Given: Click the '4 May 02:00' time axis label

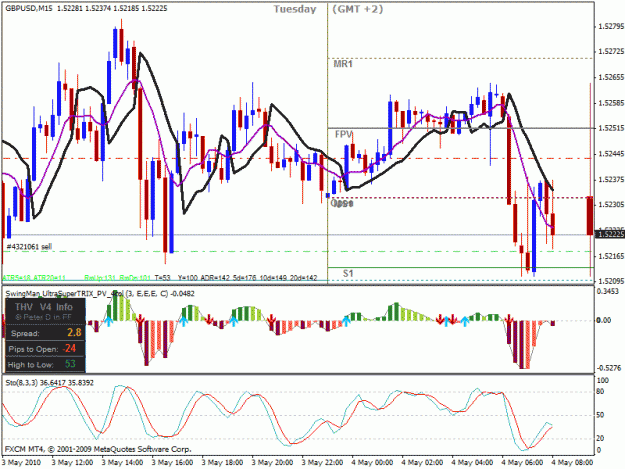Looking at the screenshot, I should (x=422, y=463).
